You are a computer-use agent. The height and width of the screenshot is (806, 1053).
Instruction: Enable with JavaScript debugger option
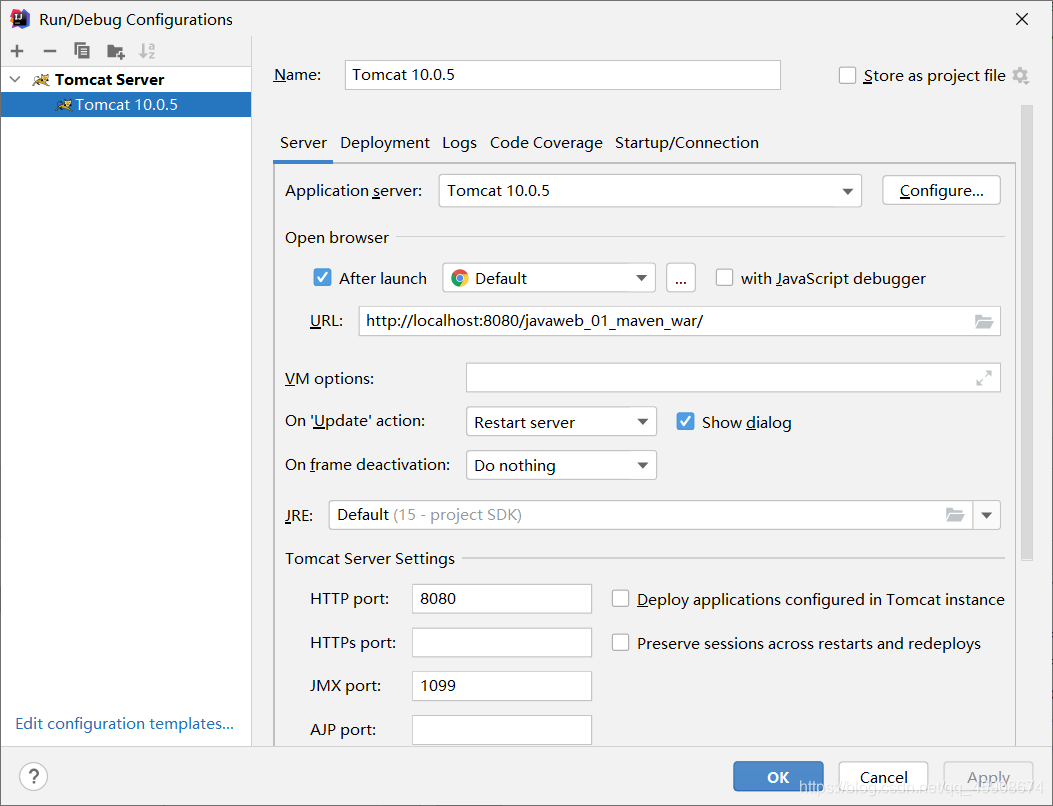click(x=724, y=277)
